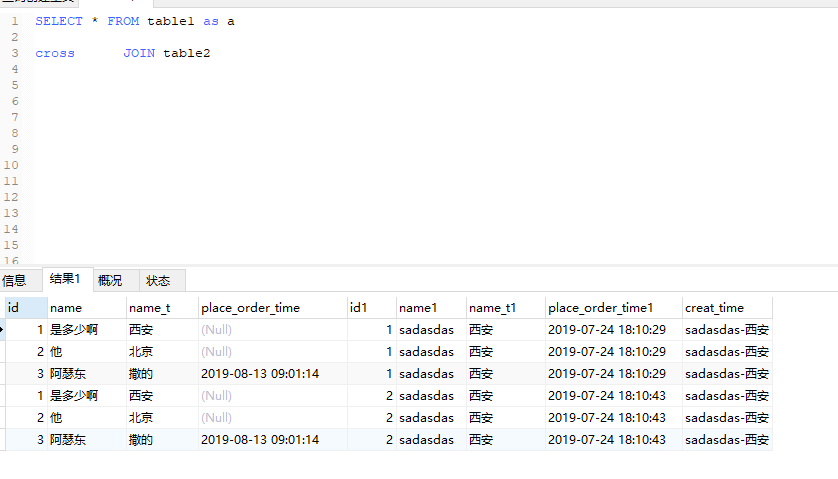Click the table2 text in the query
838x479 pixels.
pyautogui.click(x=187, y=53)
